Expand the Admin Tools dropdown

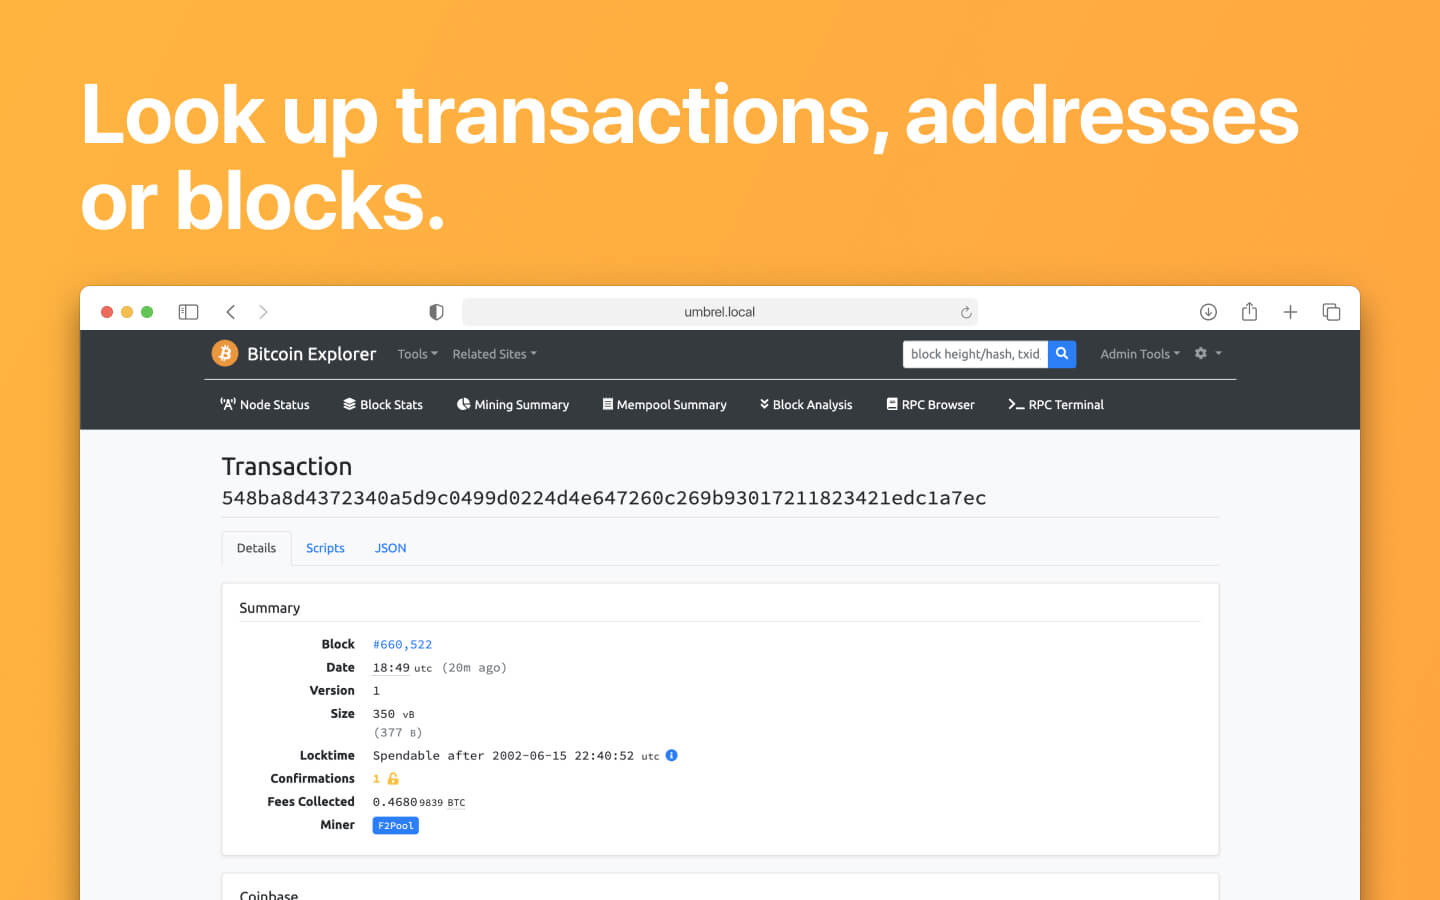click(1139, 353)
